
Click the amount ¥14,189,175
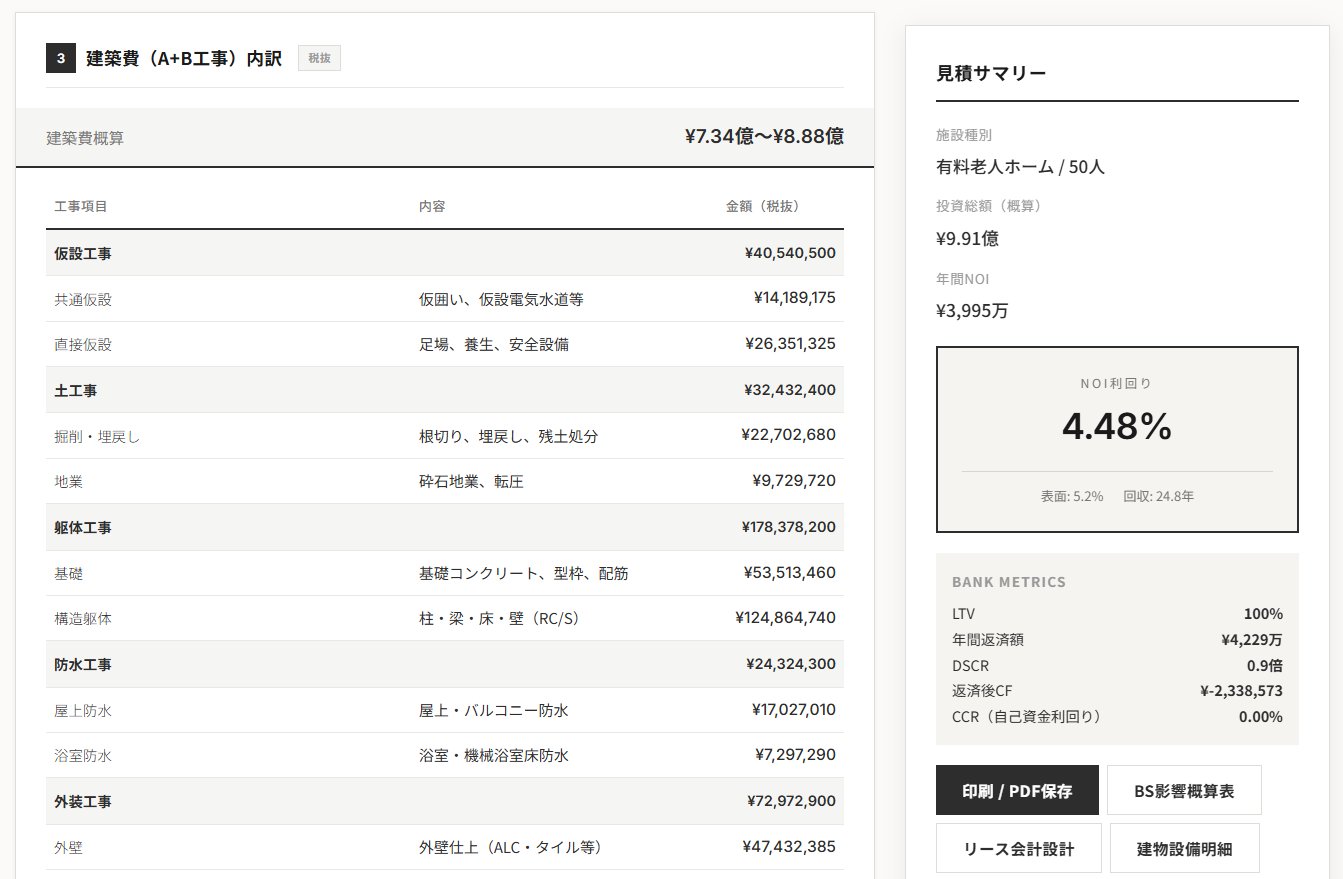click(794, 298)
